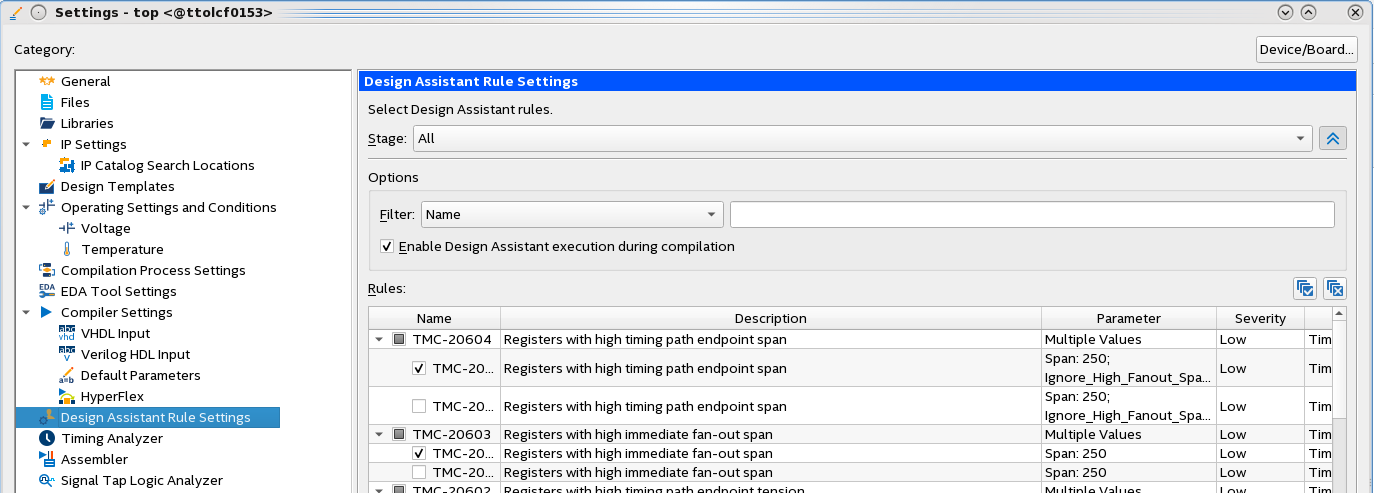
Task: Uncheck the first TMC-20604 child rule
Action: pos(419,368)
